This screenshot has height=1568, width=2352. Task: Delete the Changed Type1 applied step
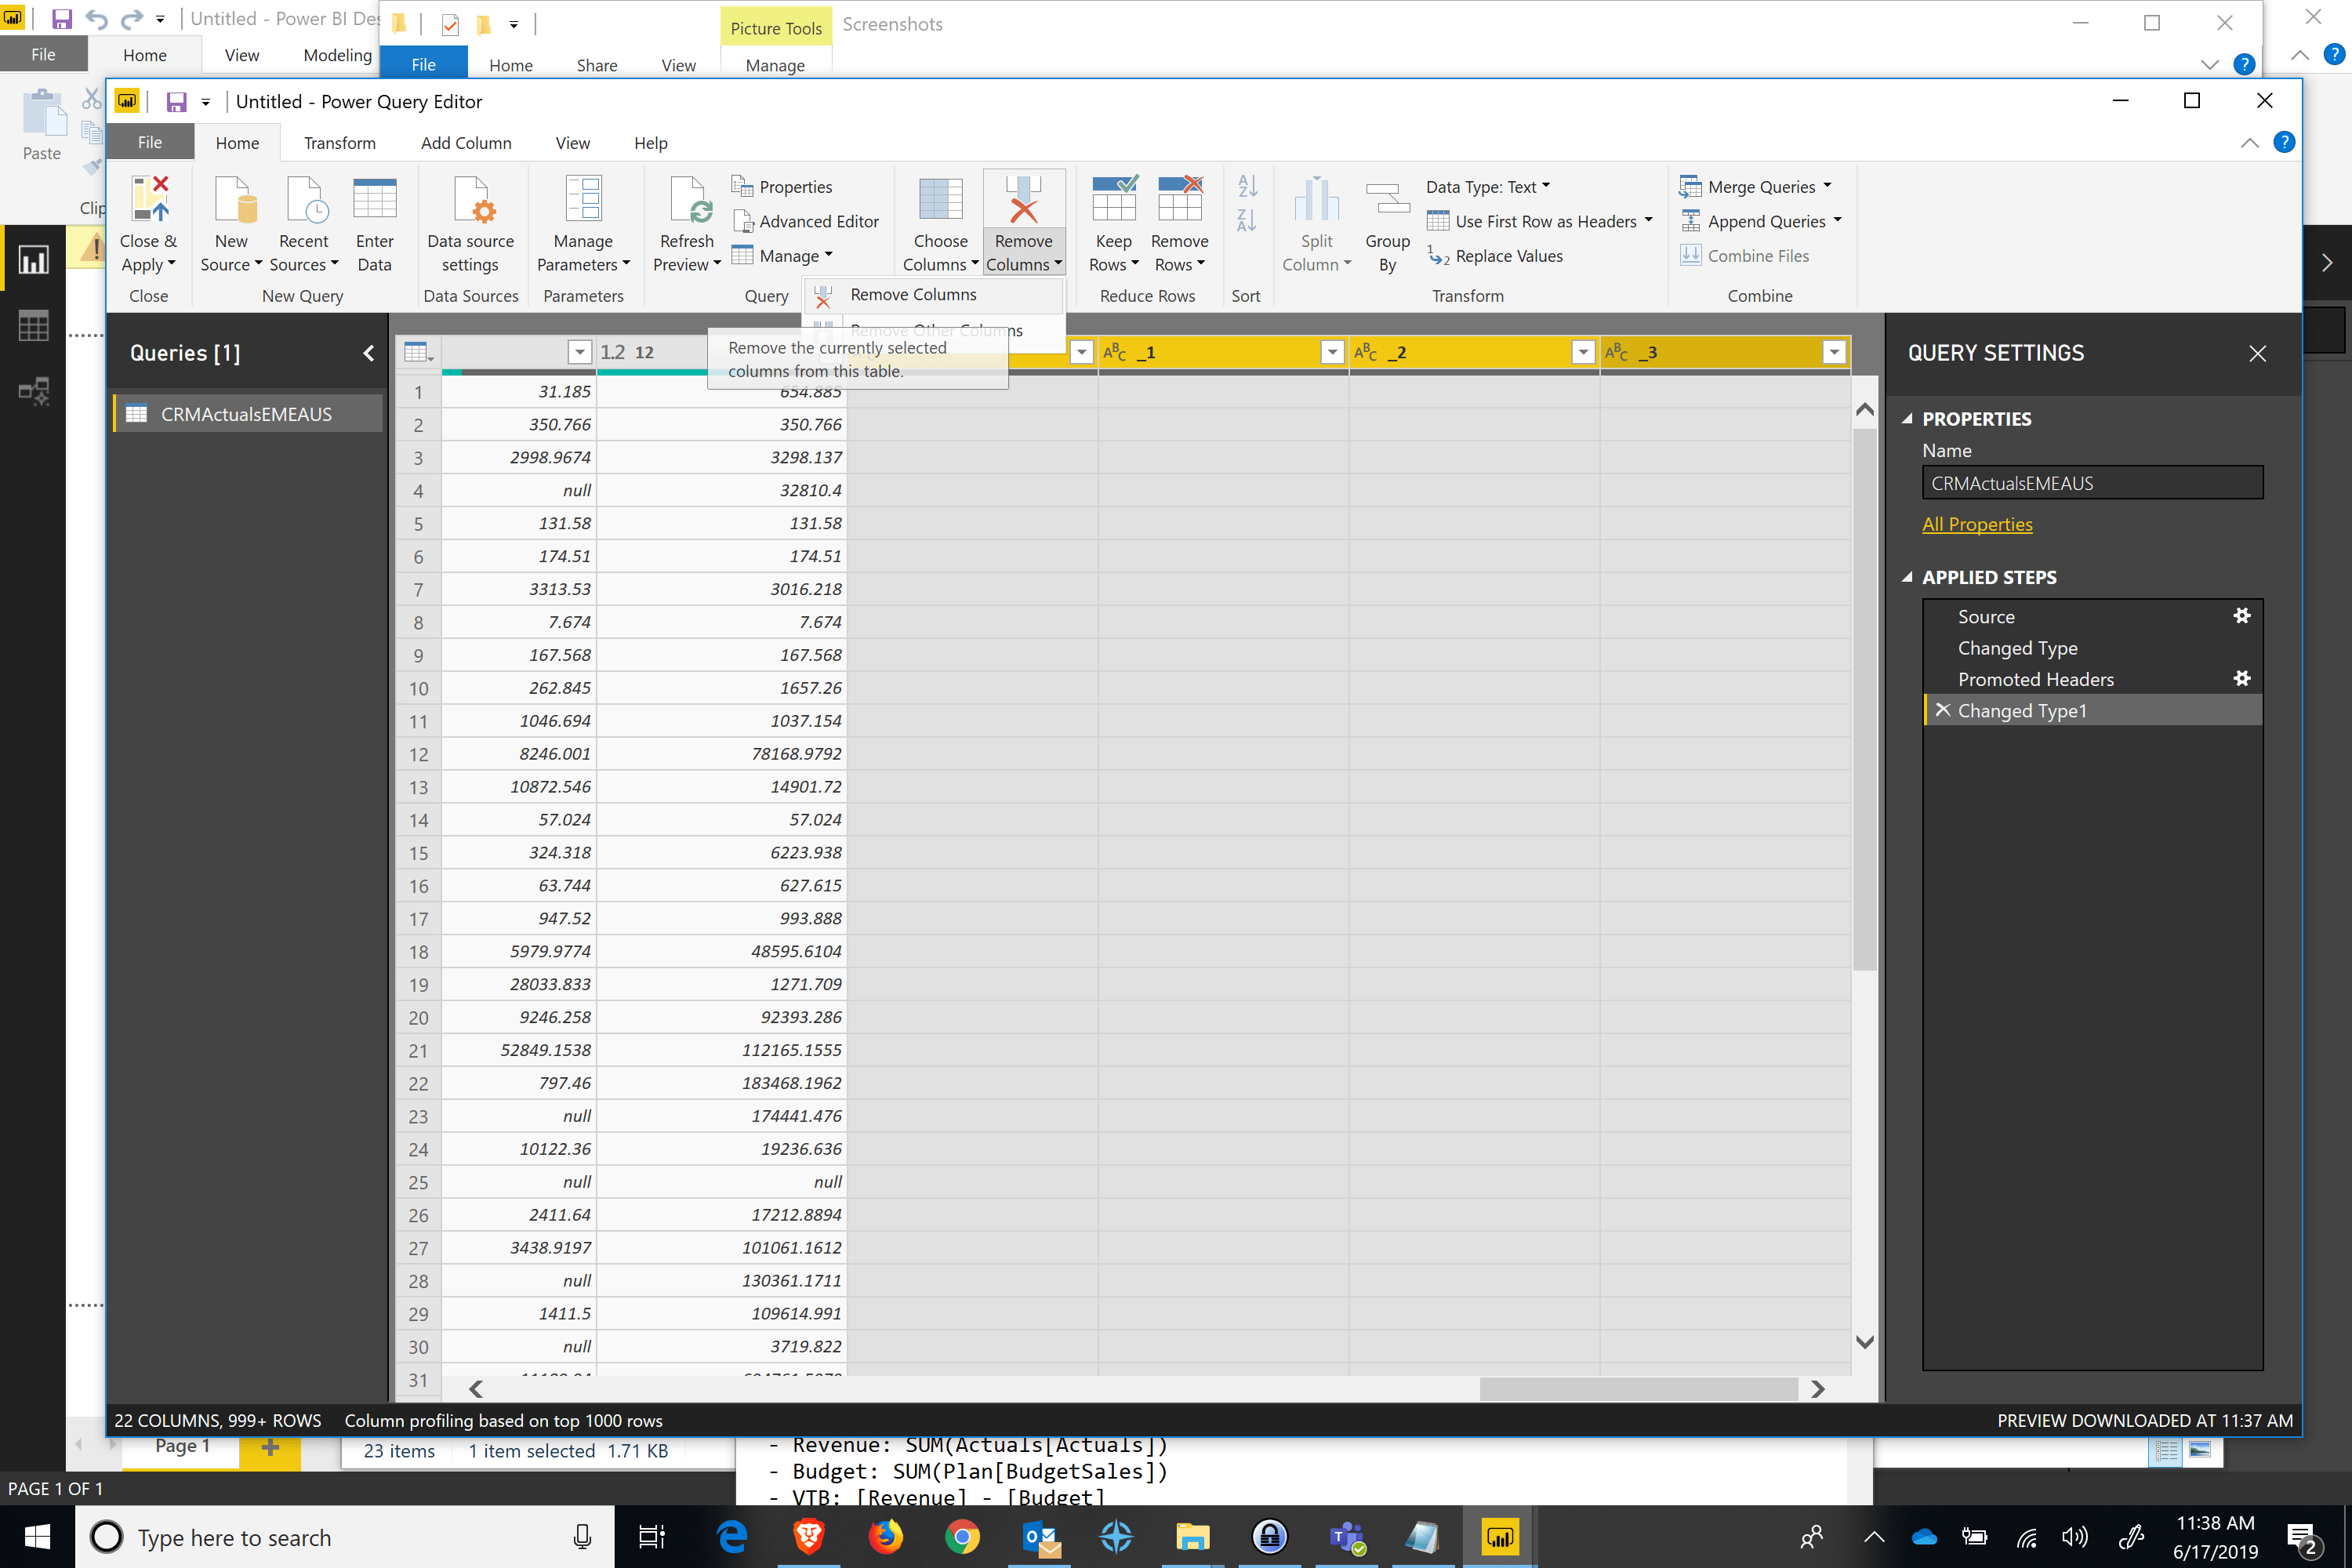[x=1943, y=710]
